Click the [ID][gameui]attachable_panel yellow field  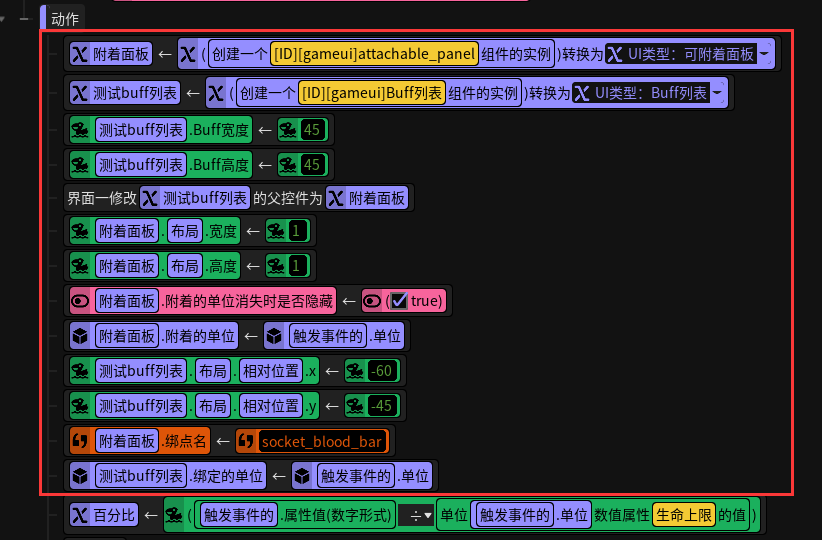(374, 54)
